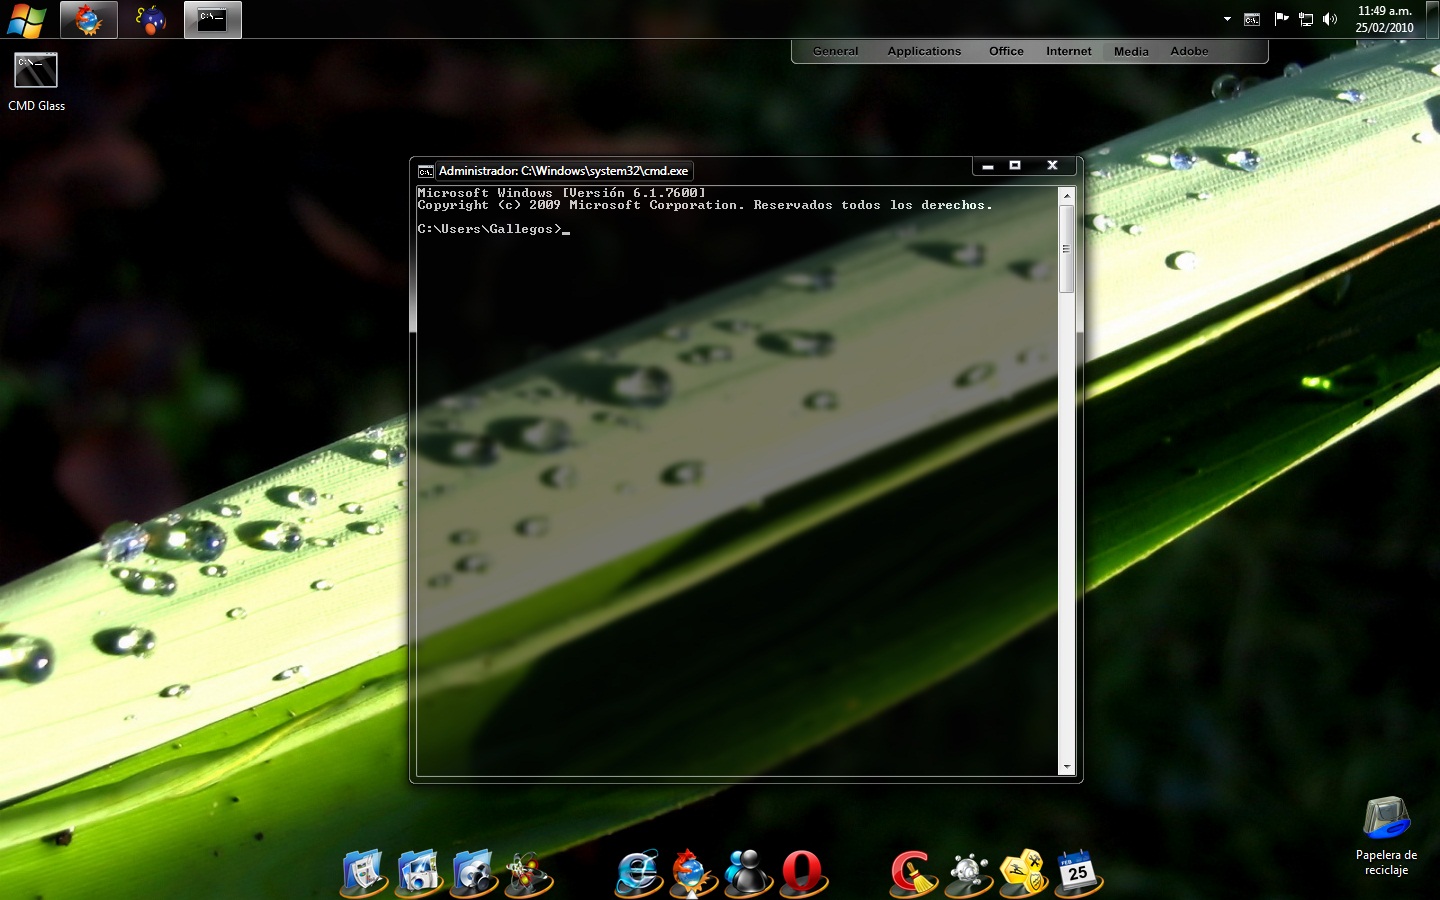Select the cmd.exe taskbar button
The image size is (1440, 900).
coord(213,19)
